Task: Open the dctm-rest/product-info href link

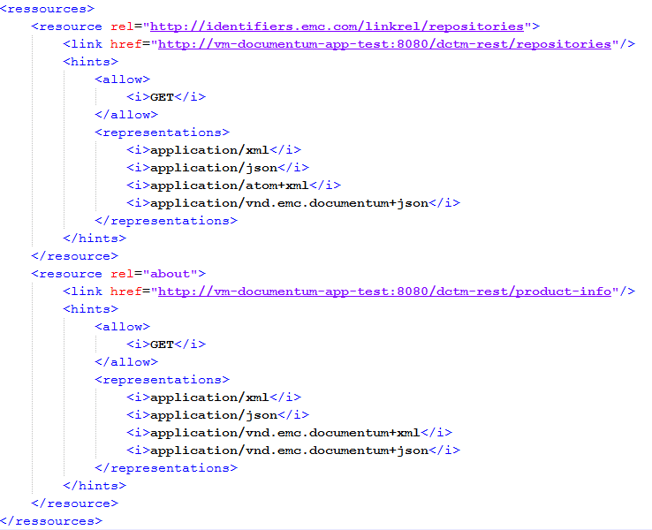Action: 385,291
